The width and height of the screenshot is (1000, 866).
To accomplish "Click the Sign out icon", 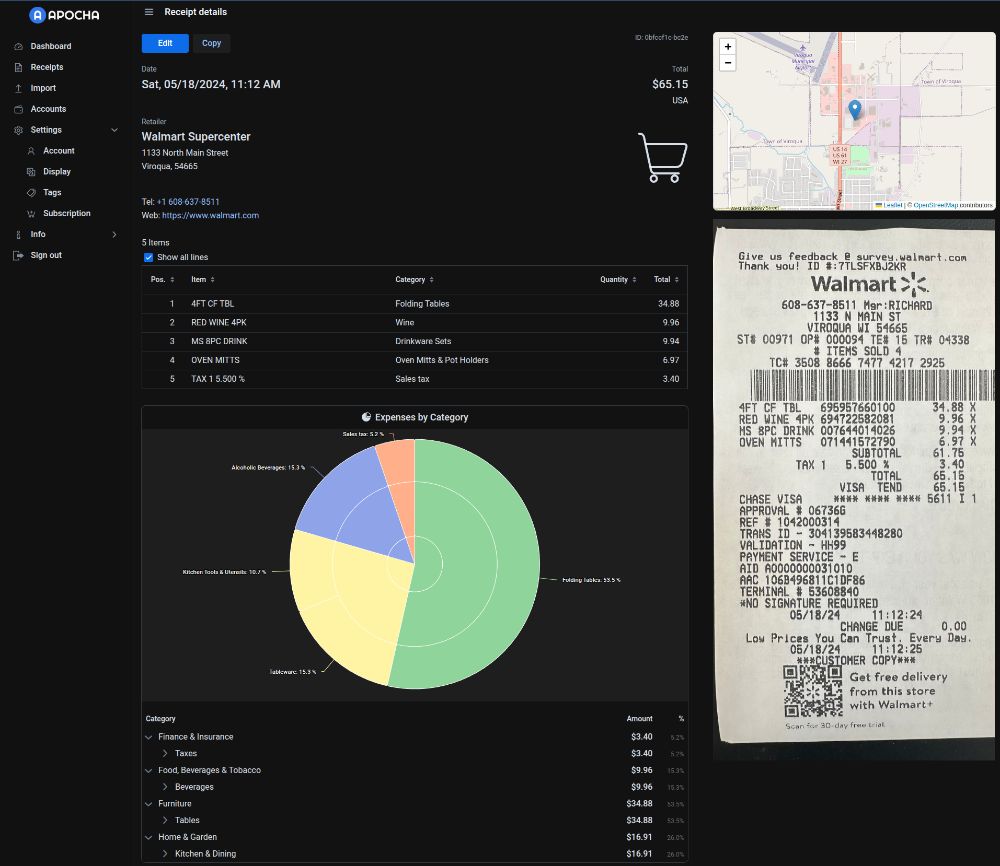I will (18, 255).
